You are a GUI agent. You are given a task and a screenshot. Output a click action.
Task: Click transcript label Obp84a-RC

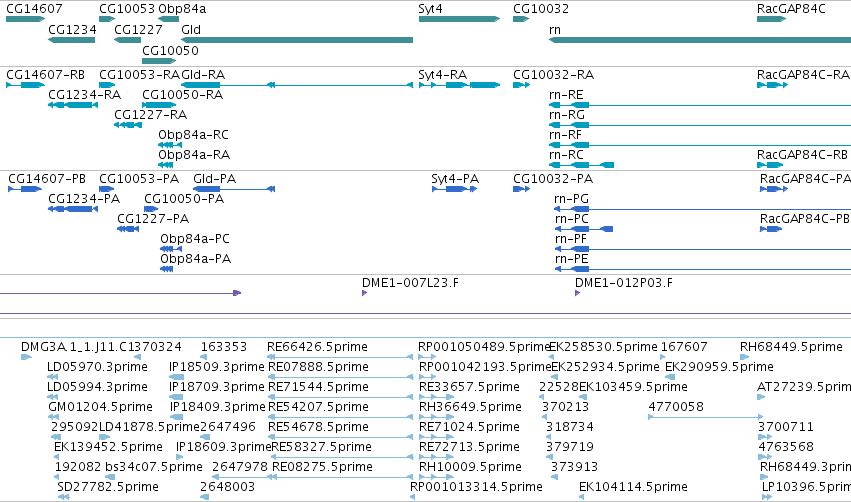193,135
